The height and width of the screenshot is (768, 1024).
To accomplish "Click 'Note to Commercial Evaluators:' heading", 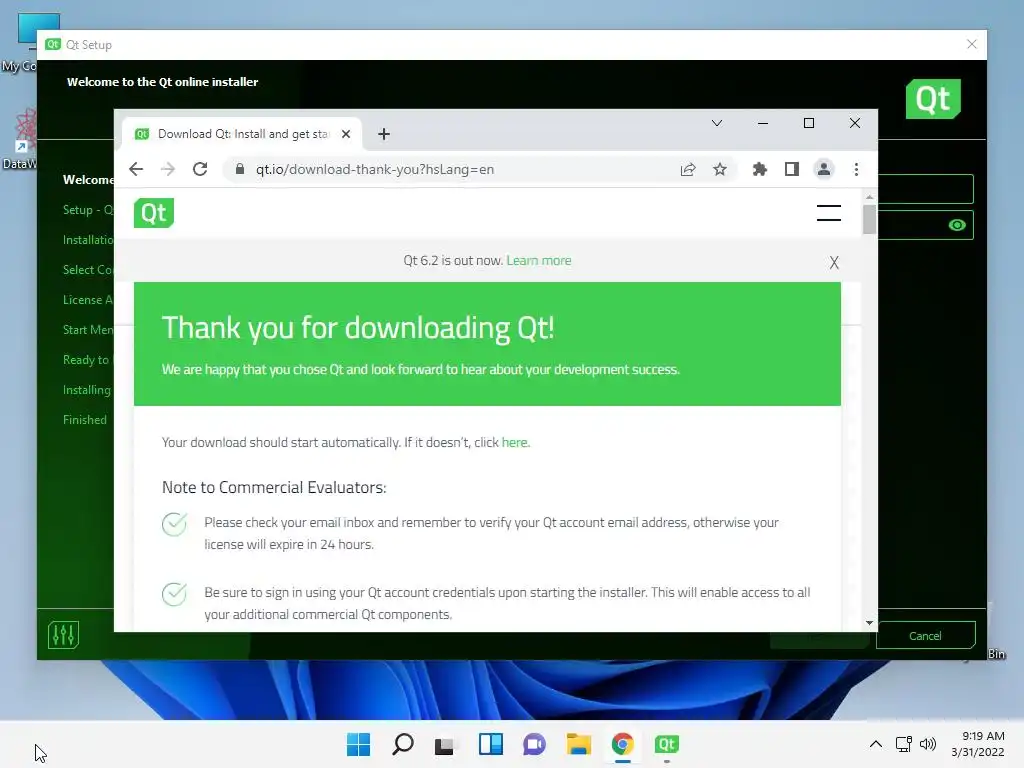I will (274, 487).
